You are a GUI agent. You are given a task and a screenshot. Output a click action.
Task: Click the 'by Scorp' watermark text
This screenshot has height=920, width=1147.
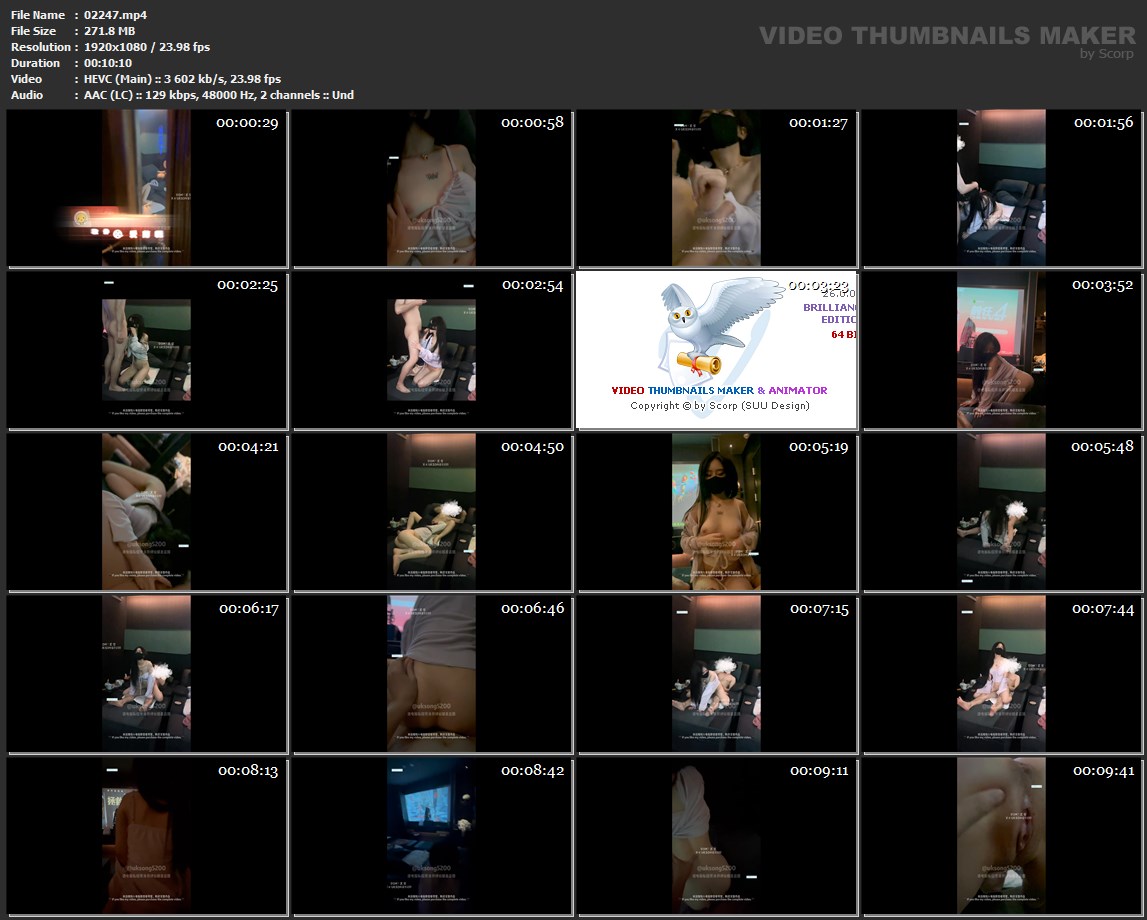[x=1106, y=54]
